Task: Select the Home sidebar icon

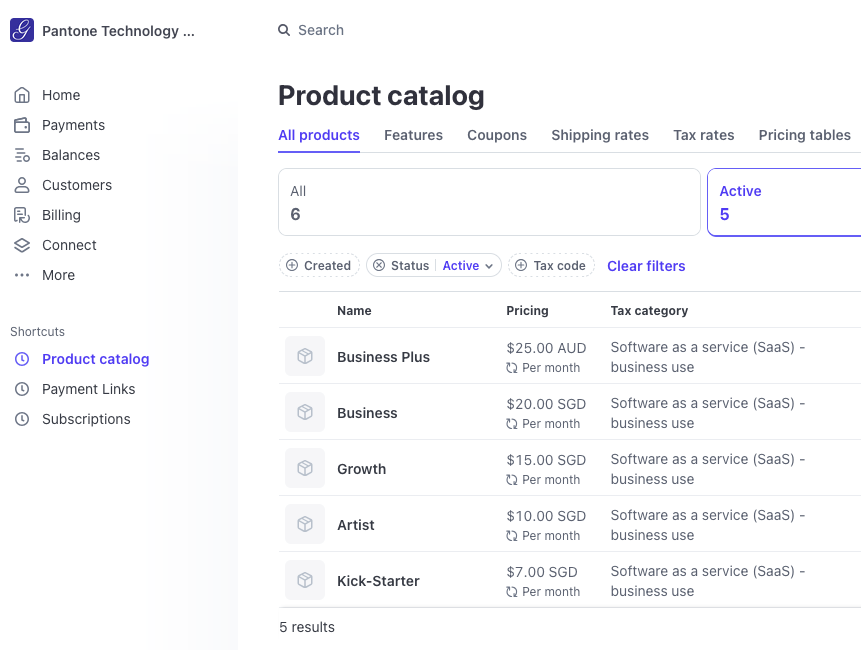Action: 20,95
